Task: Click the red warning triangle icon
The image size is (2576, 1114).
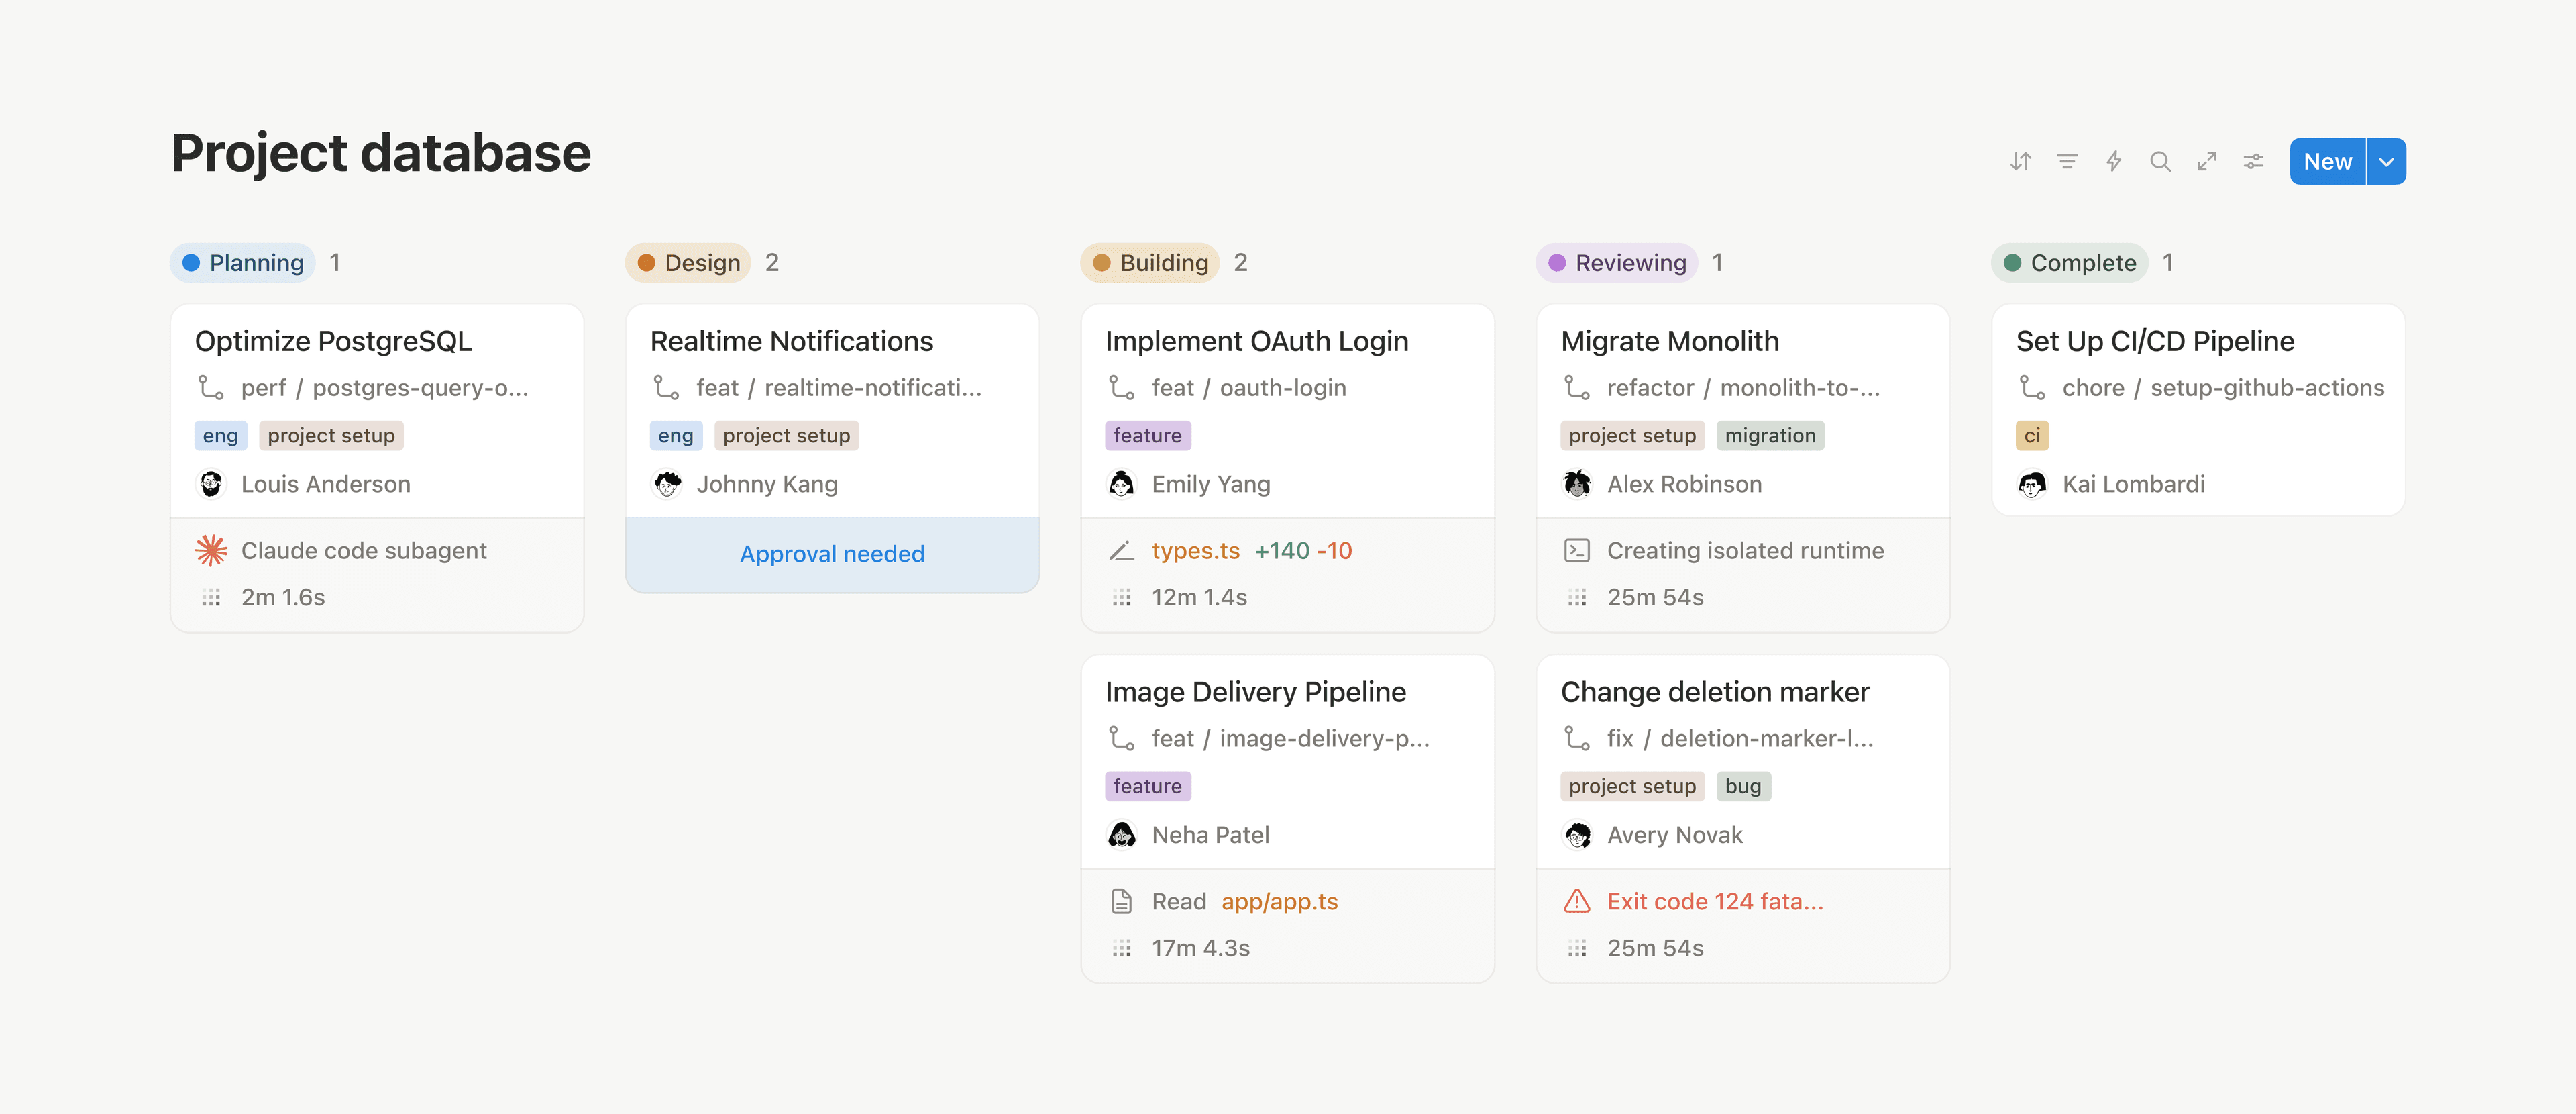Action: 1577,901
